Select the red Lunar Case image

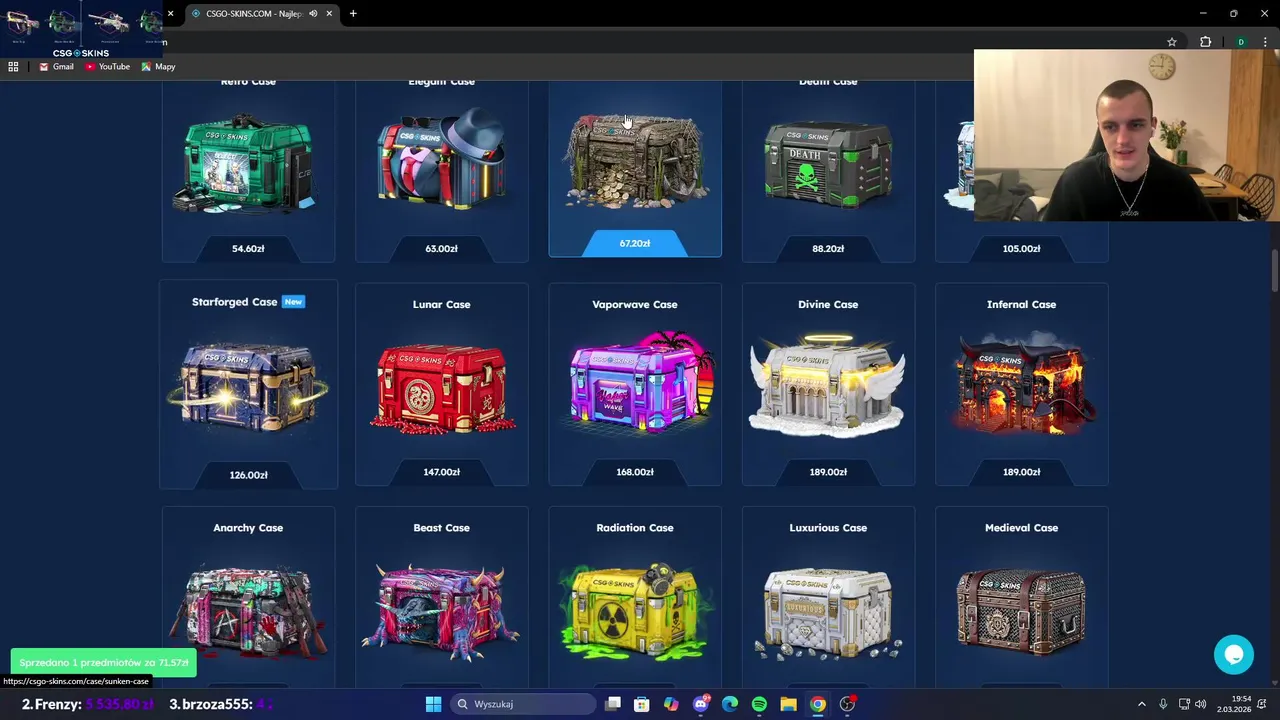[x=441, y=388]
